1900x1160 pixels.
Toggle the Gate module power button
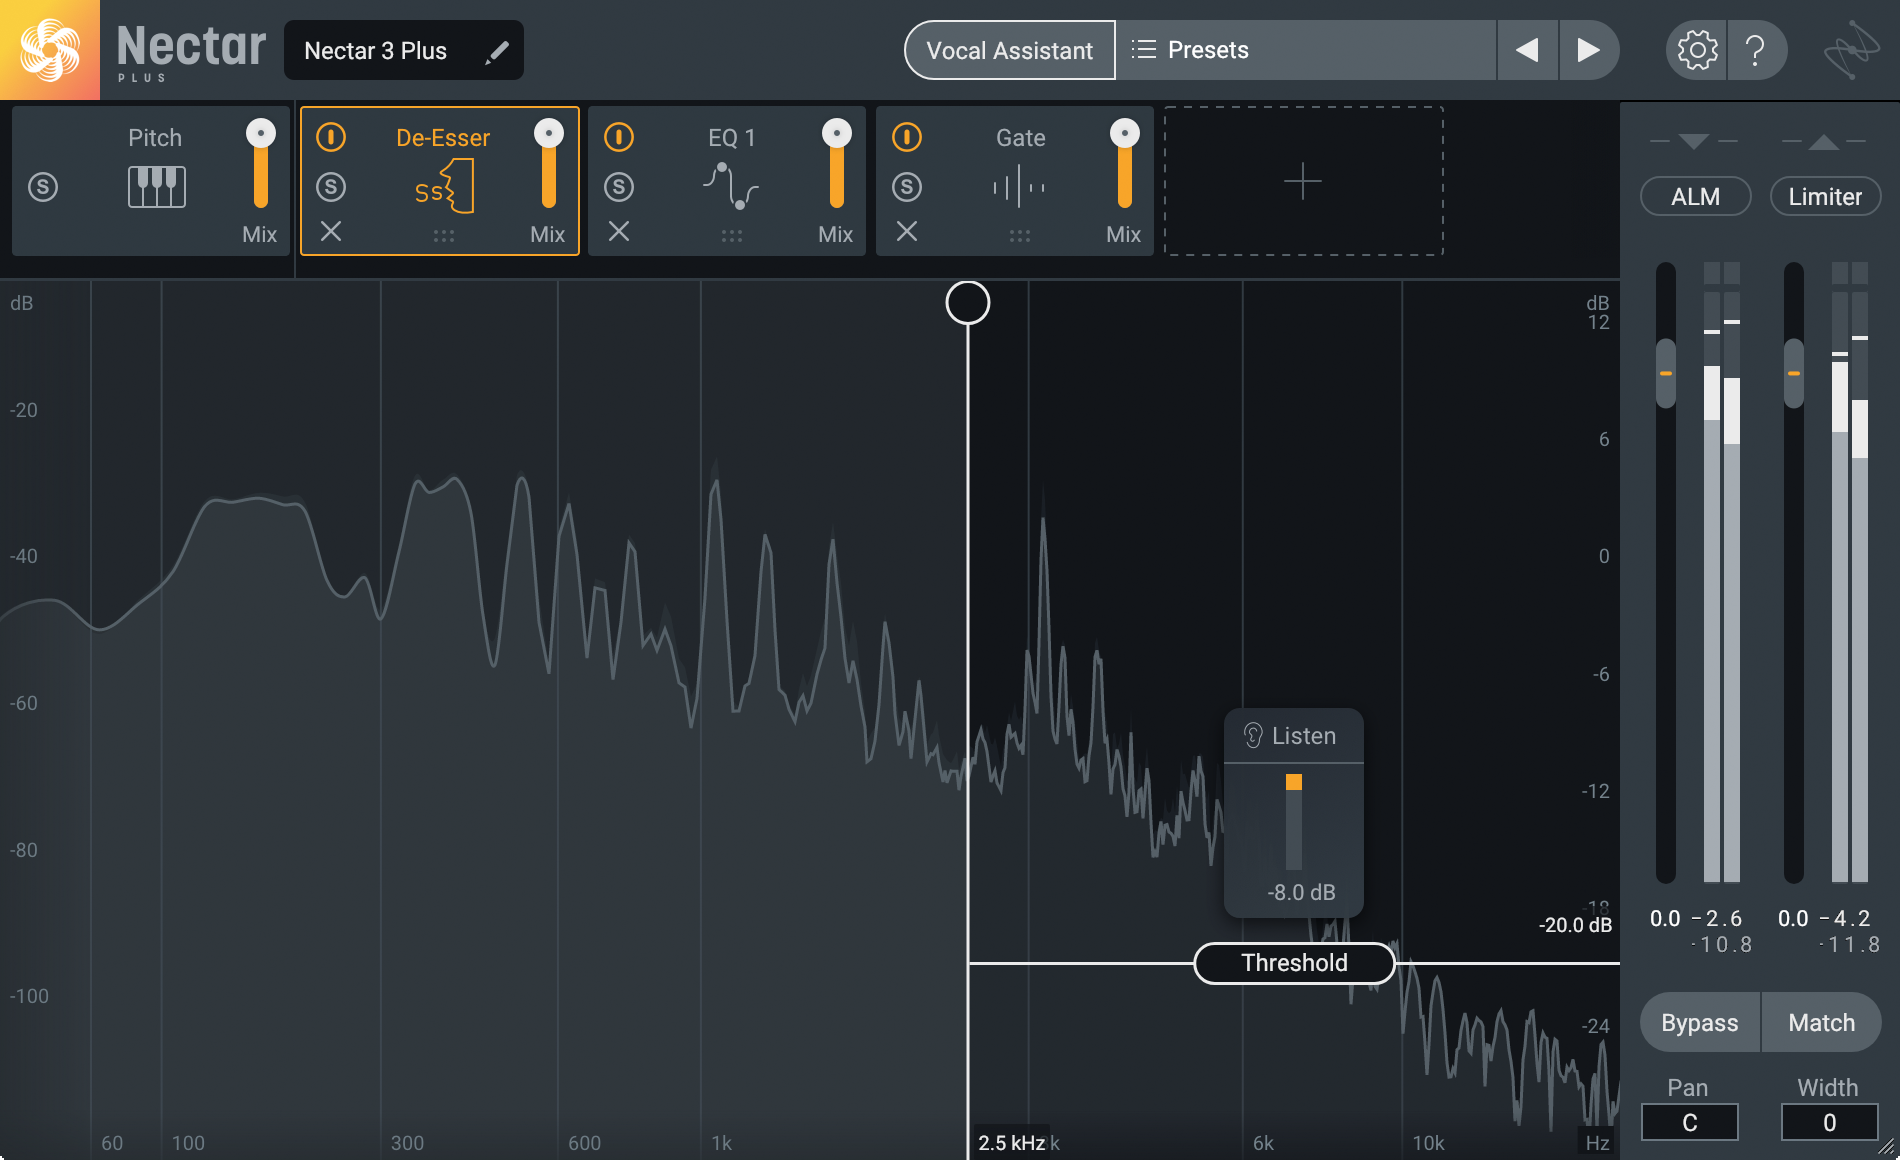[x=907, y=137]
